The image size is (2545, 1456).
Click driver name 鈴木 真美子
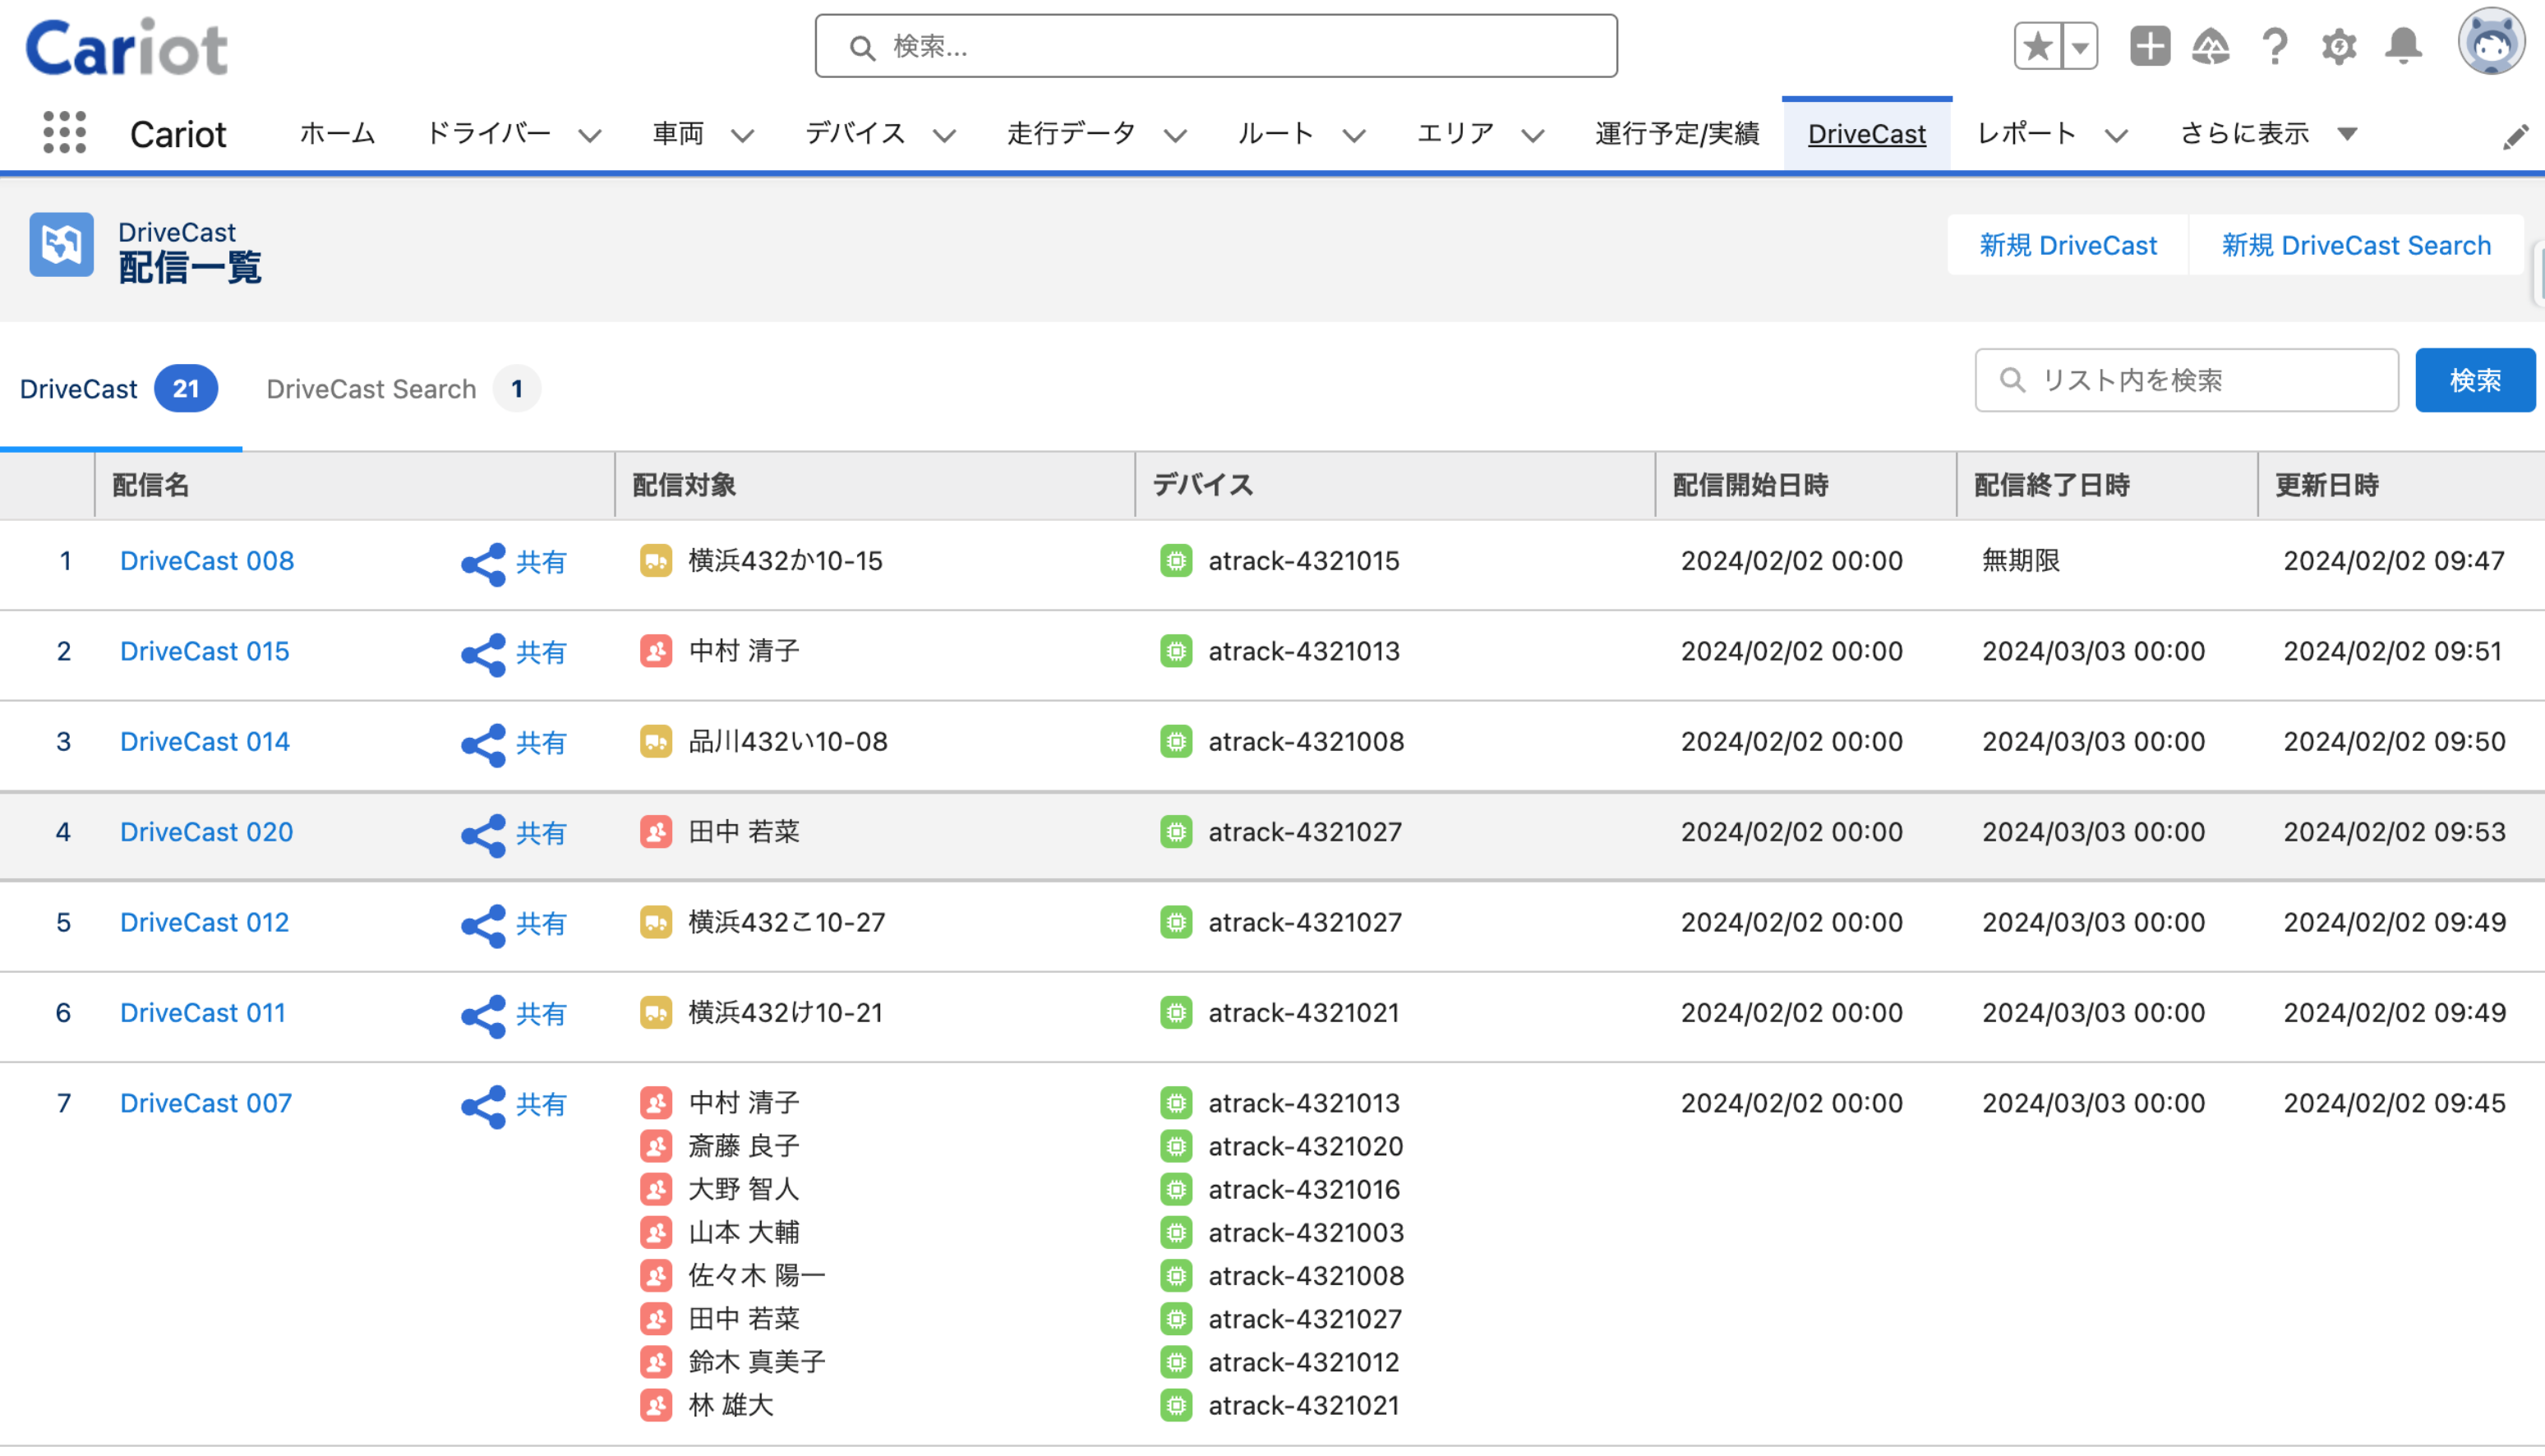757,1362
